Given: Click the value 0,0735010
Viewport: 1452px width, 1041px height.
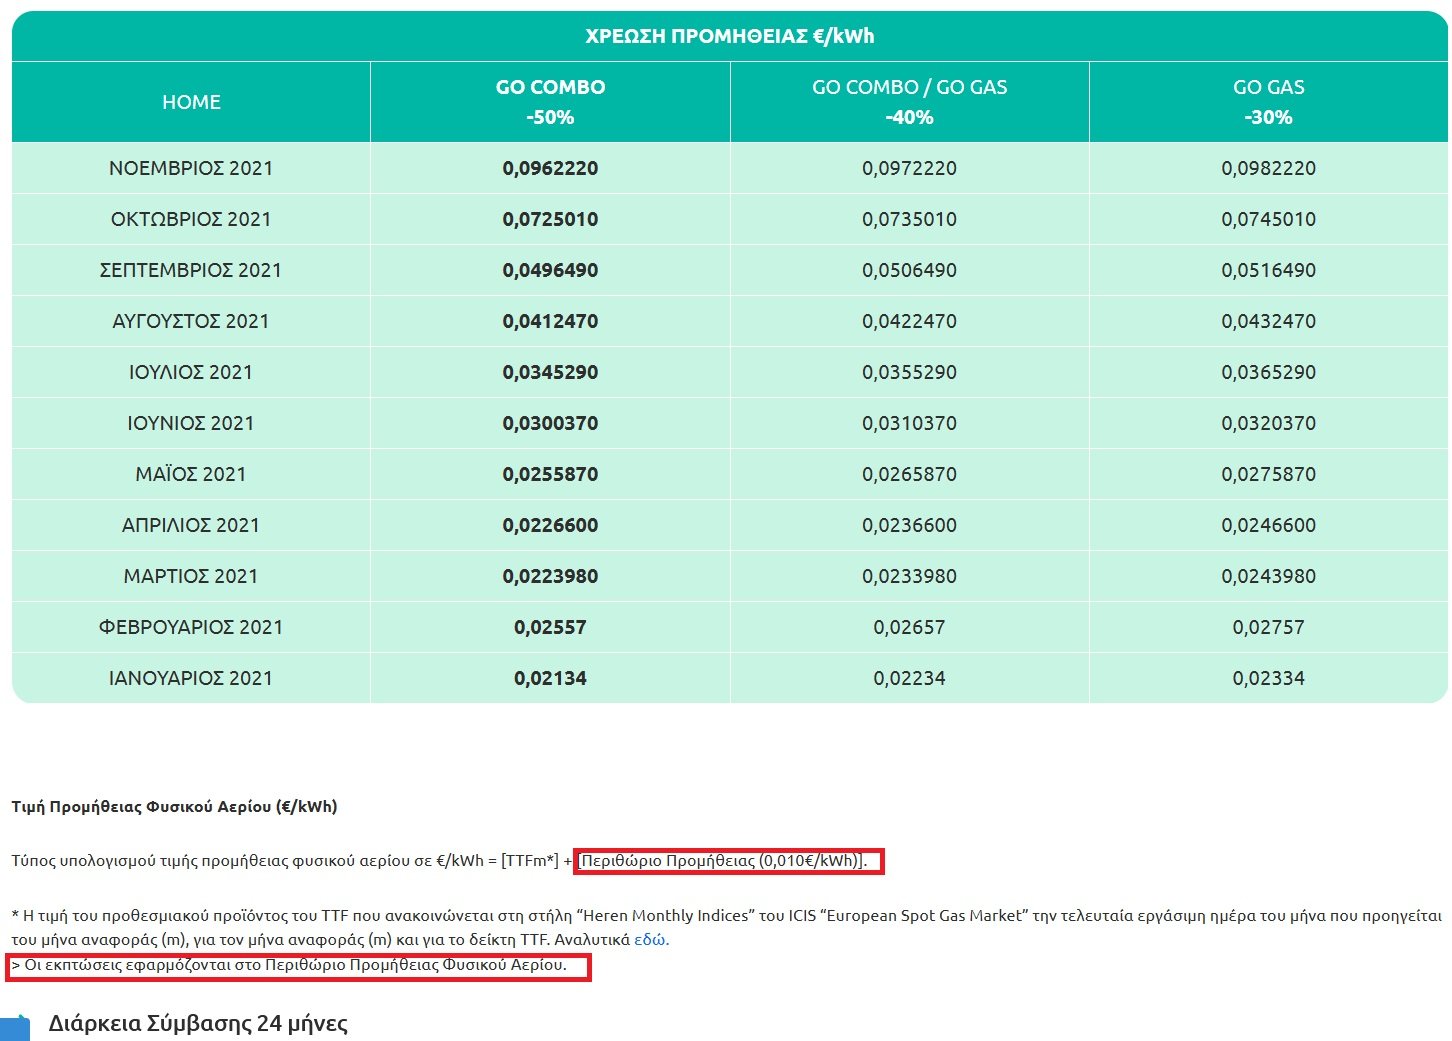Looking at the screenshot, I should 909,219.
